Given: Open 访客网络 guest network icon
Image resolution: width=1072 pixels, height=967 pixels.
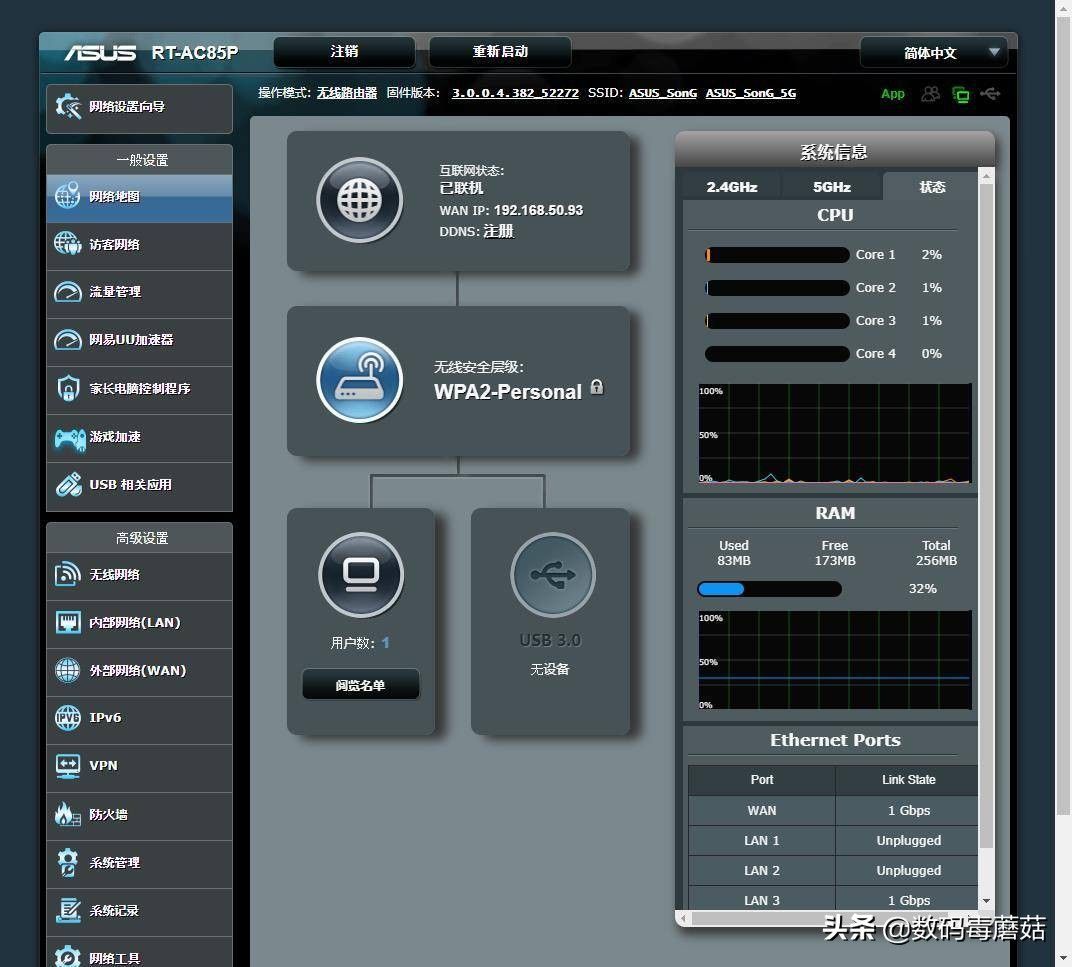Looking at the screenshot, I should point(68,244).
